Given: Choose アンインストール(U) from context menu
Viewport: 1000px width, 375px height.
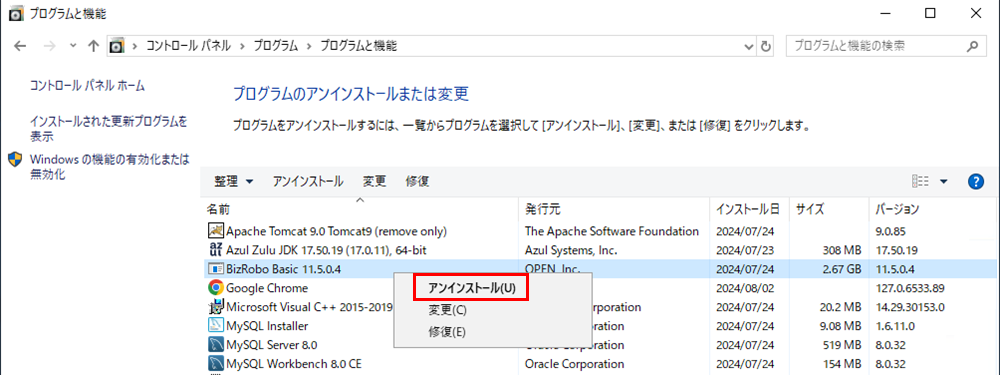Looking at the screenshot, I should click(x=471, y=288).
